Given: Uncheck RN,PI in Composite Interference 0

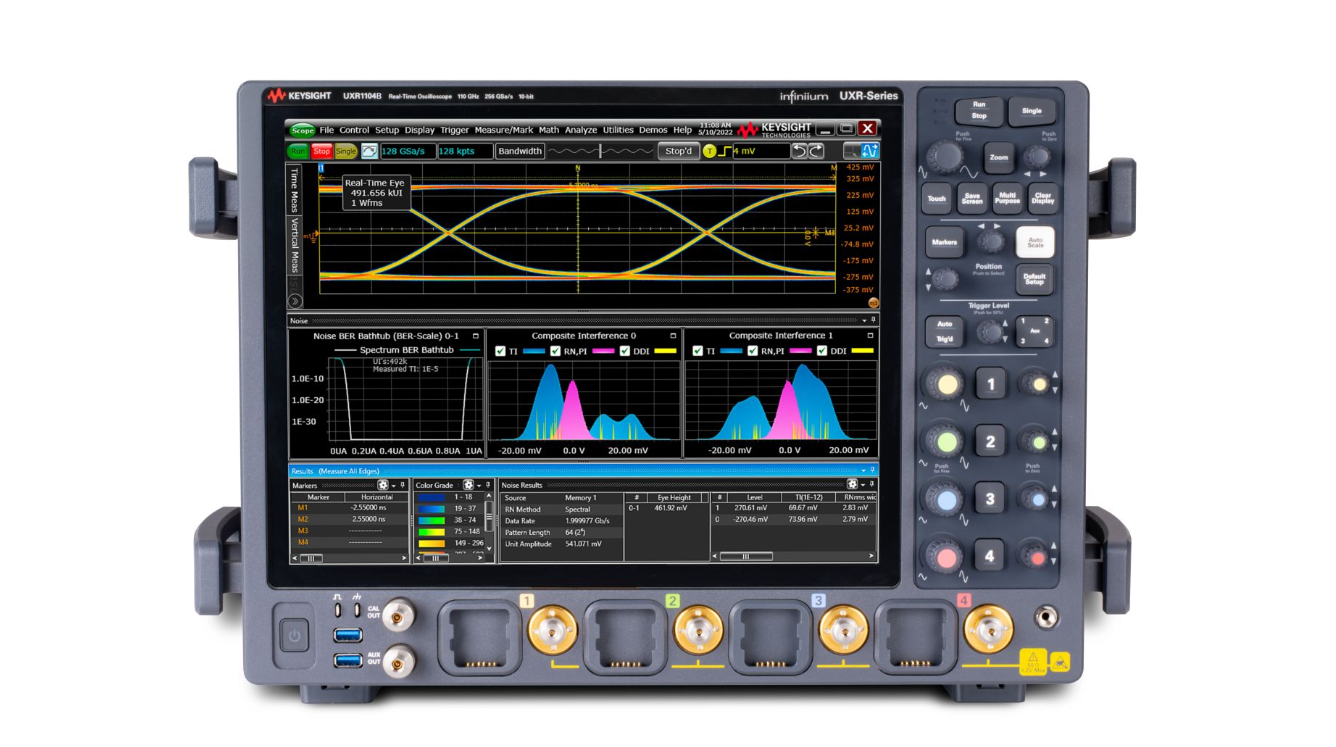Looking at the screenshot, I should (x=555, y=351).
